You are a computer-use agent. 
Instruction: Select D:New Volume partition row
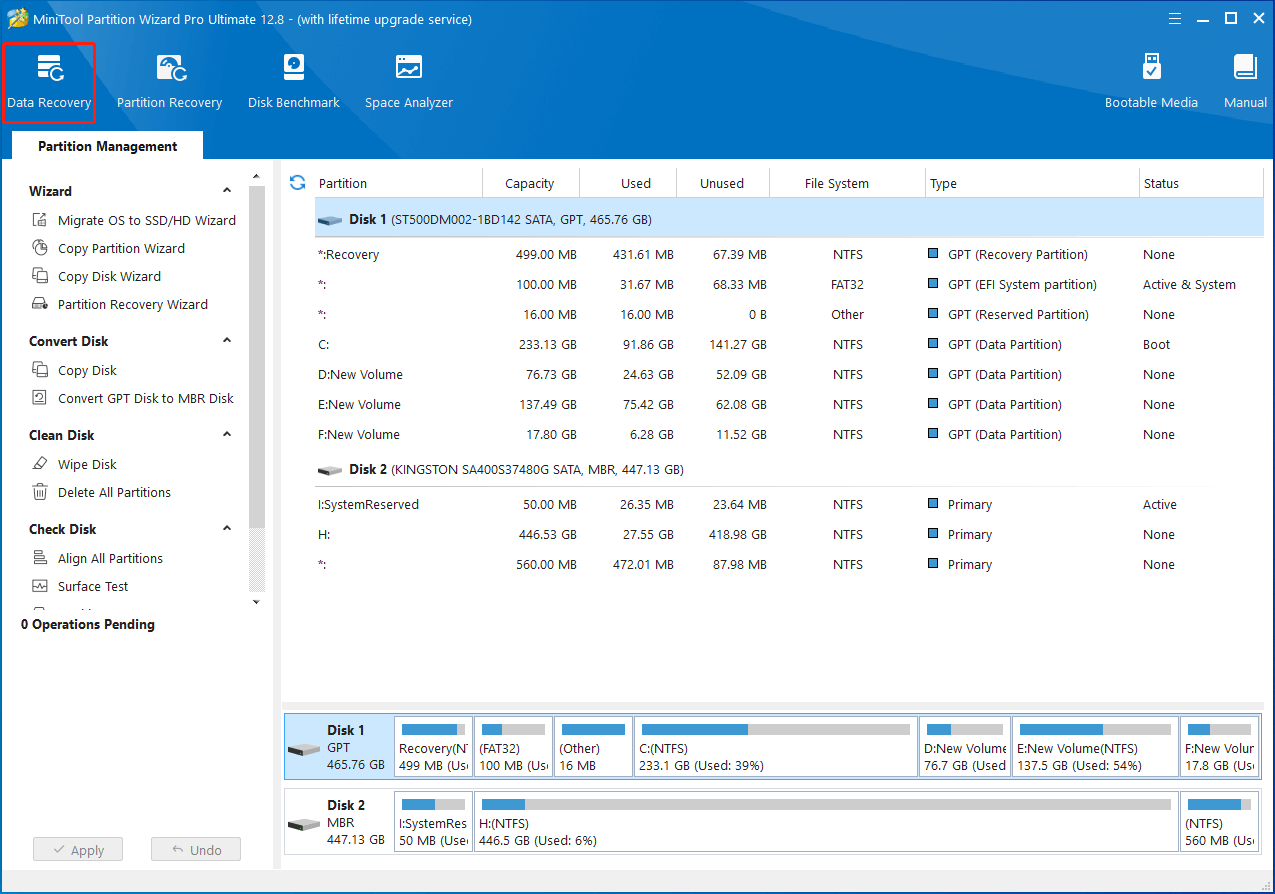click(x=789, y=374)
